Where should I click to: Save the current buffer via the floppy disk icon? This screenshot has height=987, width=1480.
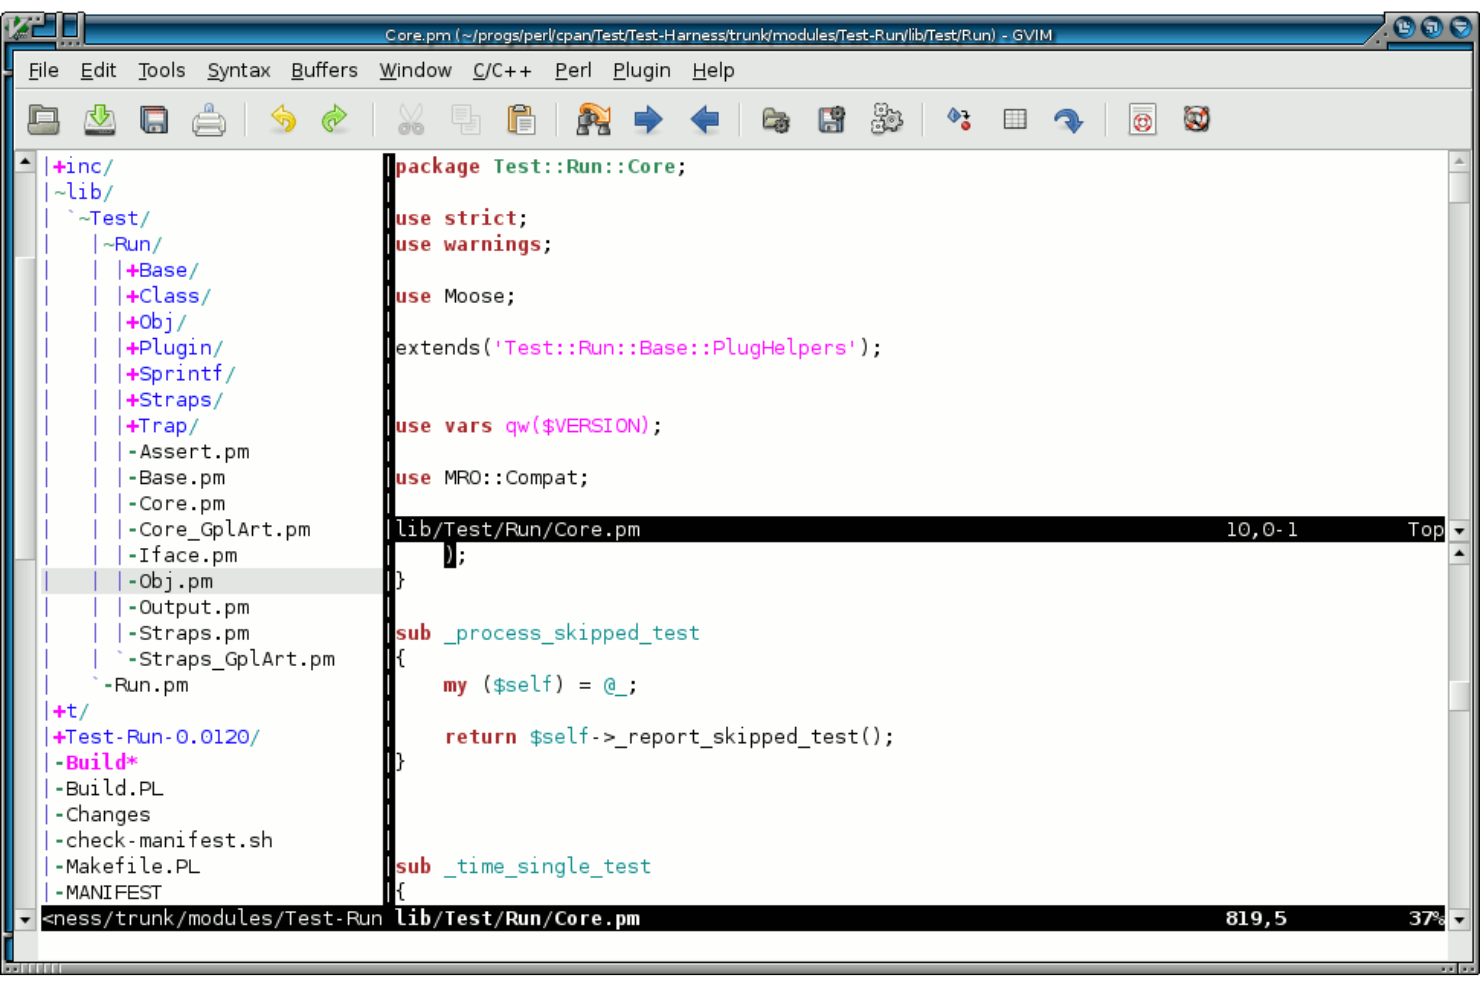tap(153, 119)
